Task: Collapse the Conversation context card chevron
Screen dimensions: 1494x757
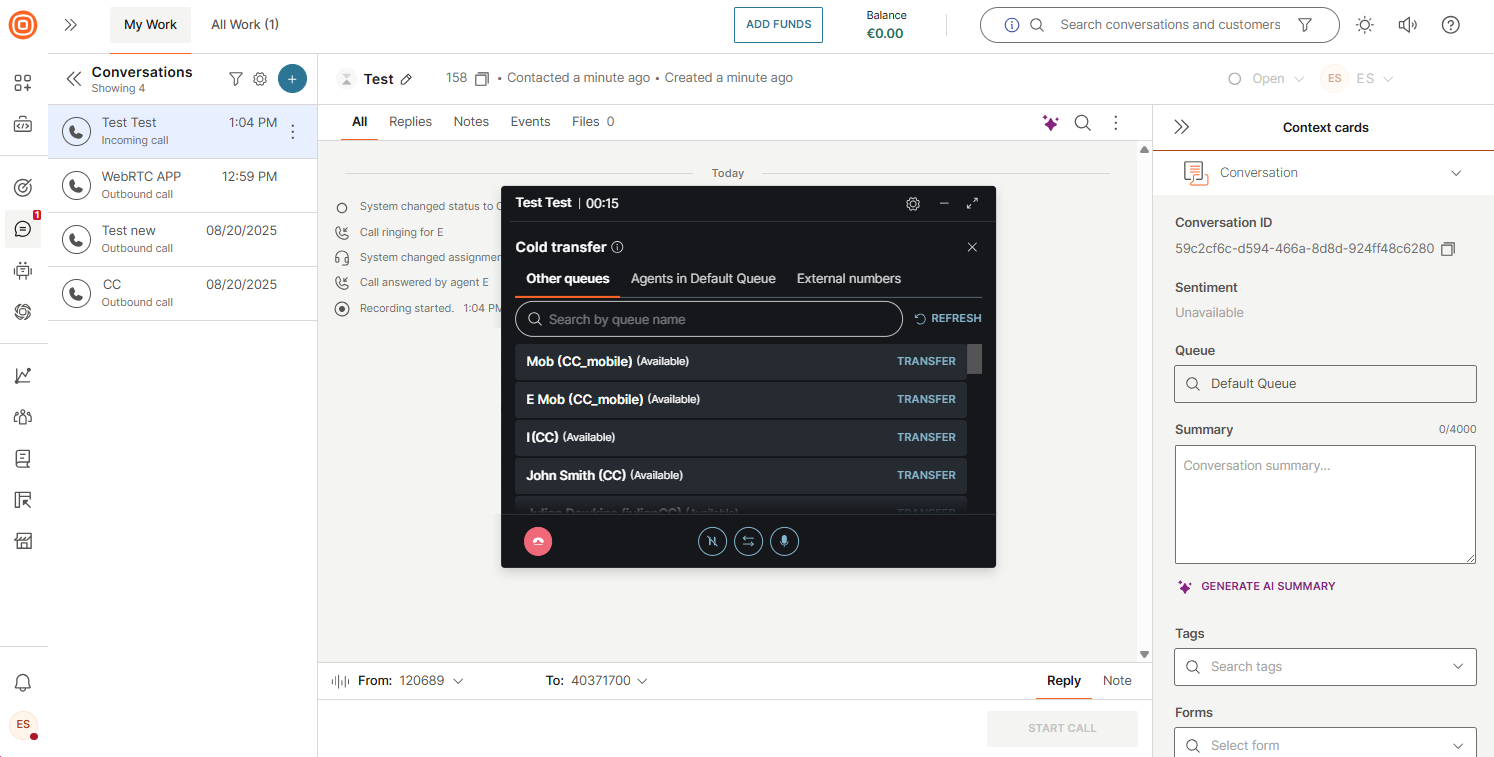Action: [x=1456, y=173]
